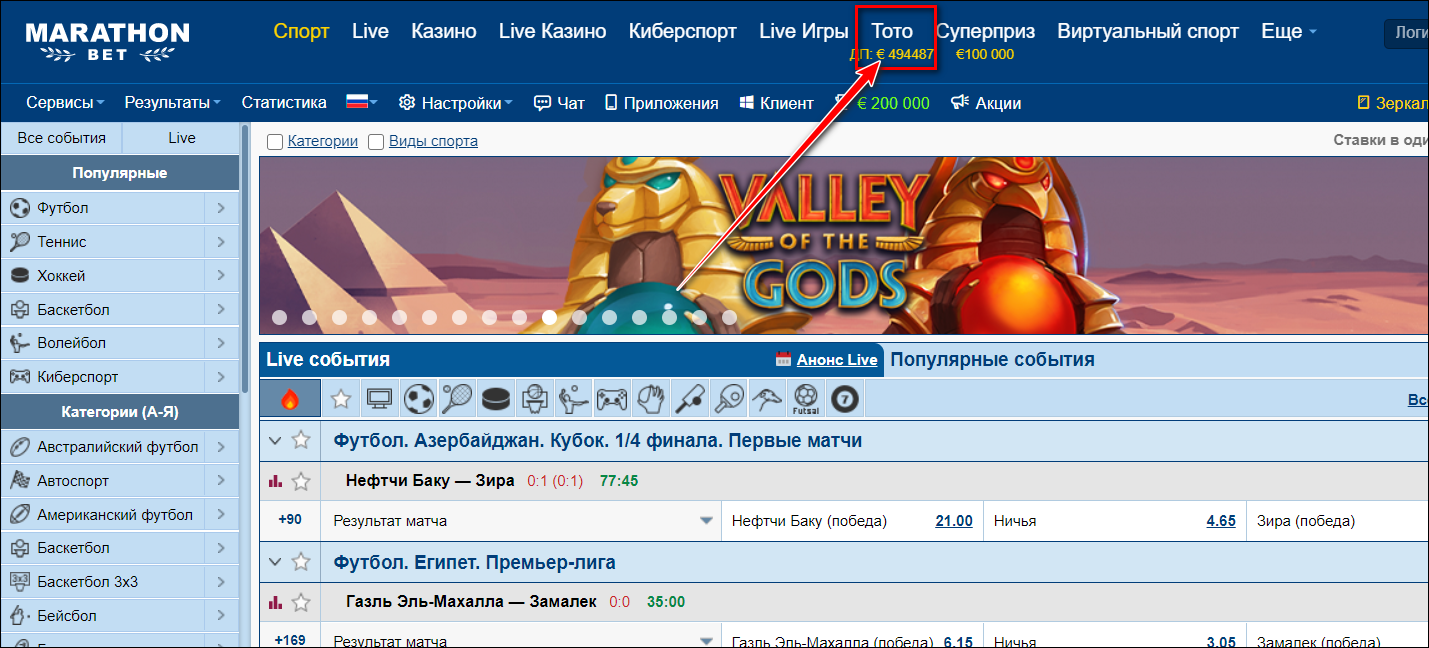Favorite the Газль Эль-Махалла — Замалек match
The width and height of the screenshot is (1429, 648).
301,602
